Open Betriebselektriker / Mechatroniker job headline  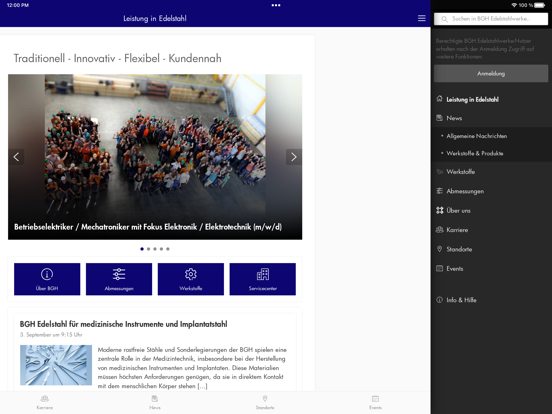point(148,227)
